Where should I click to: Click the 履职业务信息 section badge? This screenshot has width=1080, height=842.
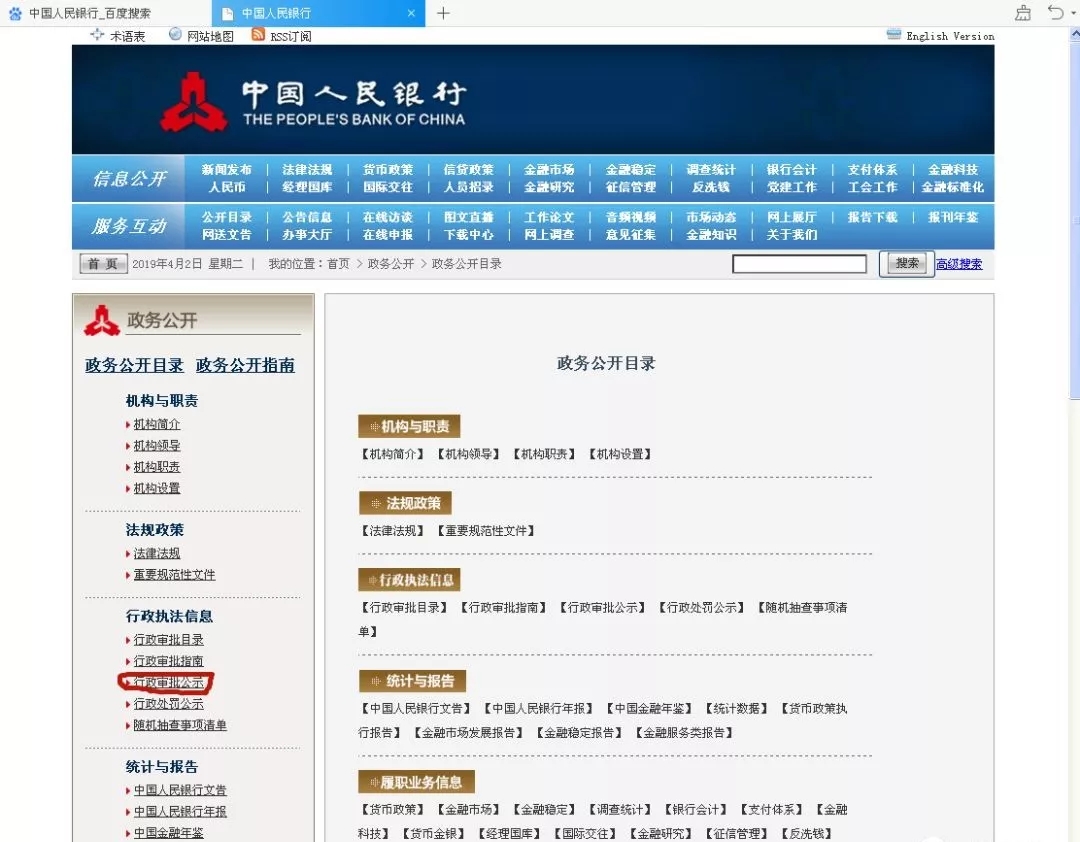(x=416, y=782)
